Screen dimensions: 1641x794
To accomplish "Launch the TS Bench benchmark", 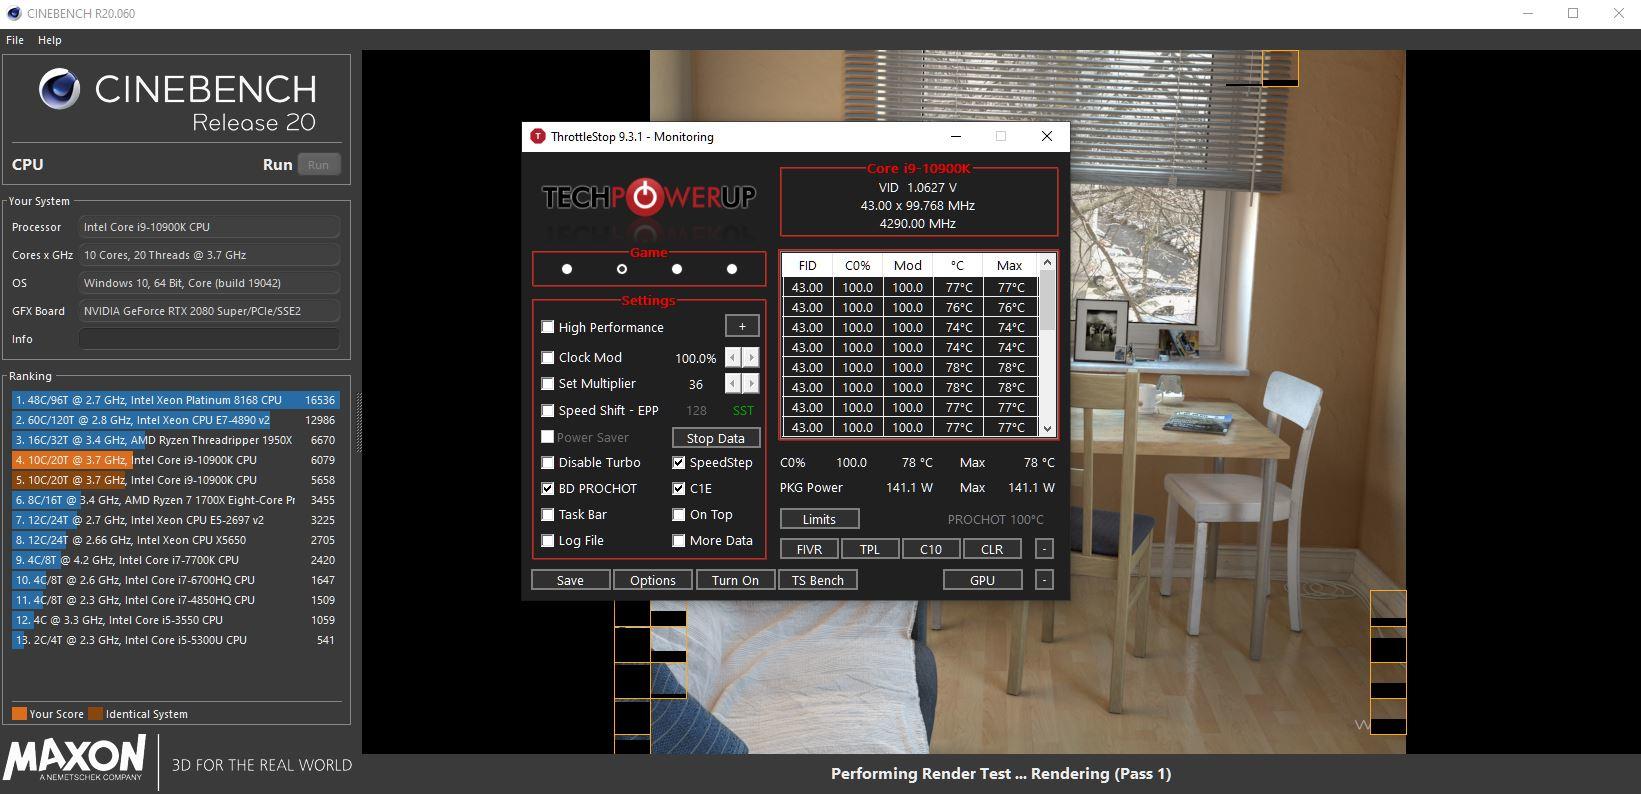I will (817, 580).
